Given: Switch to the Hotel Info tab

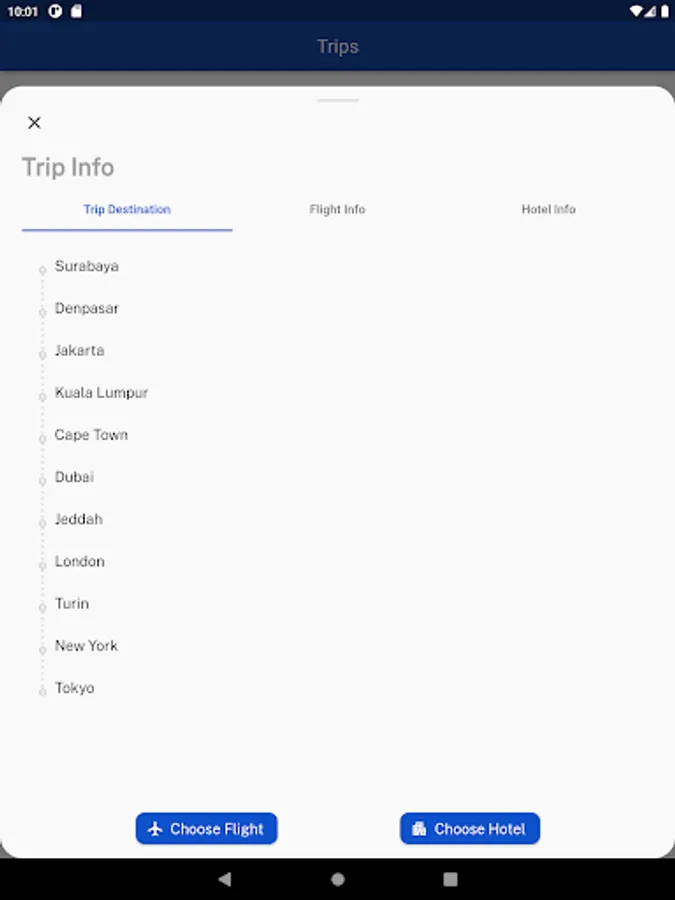Looking at the screenshot, I should pyautogui.click(x=548, y=210).
